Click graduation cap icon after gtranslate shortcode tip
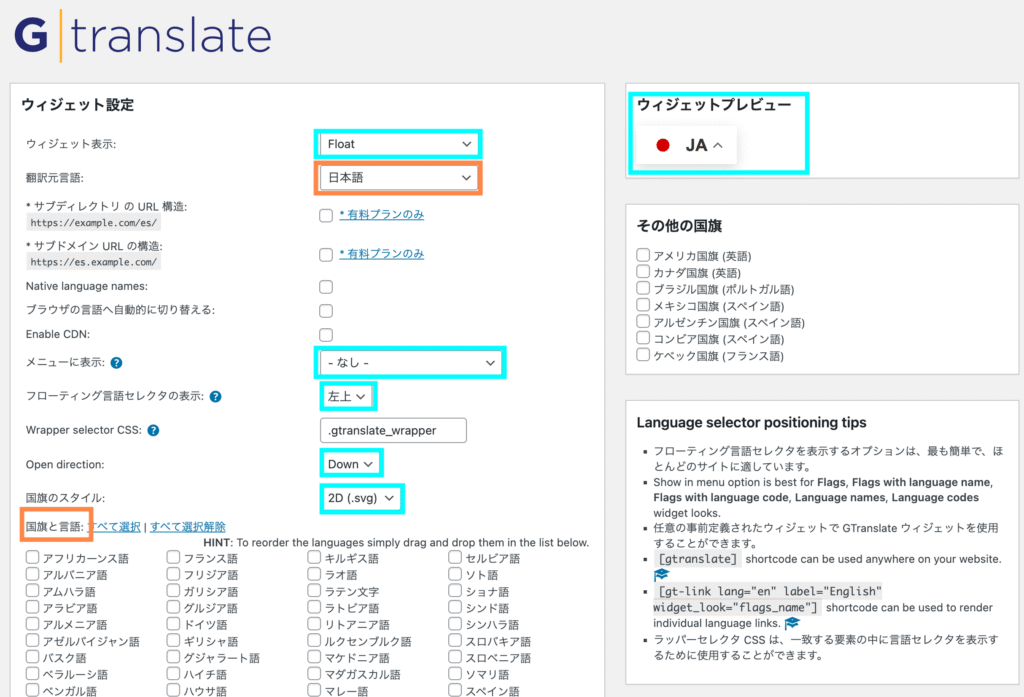Viewport: 1024px width, 697px height. [661, 576]
